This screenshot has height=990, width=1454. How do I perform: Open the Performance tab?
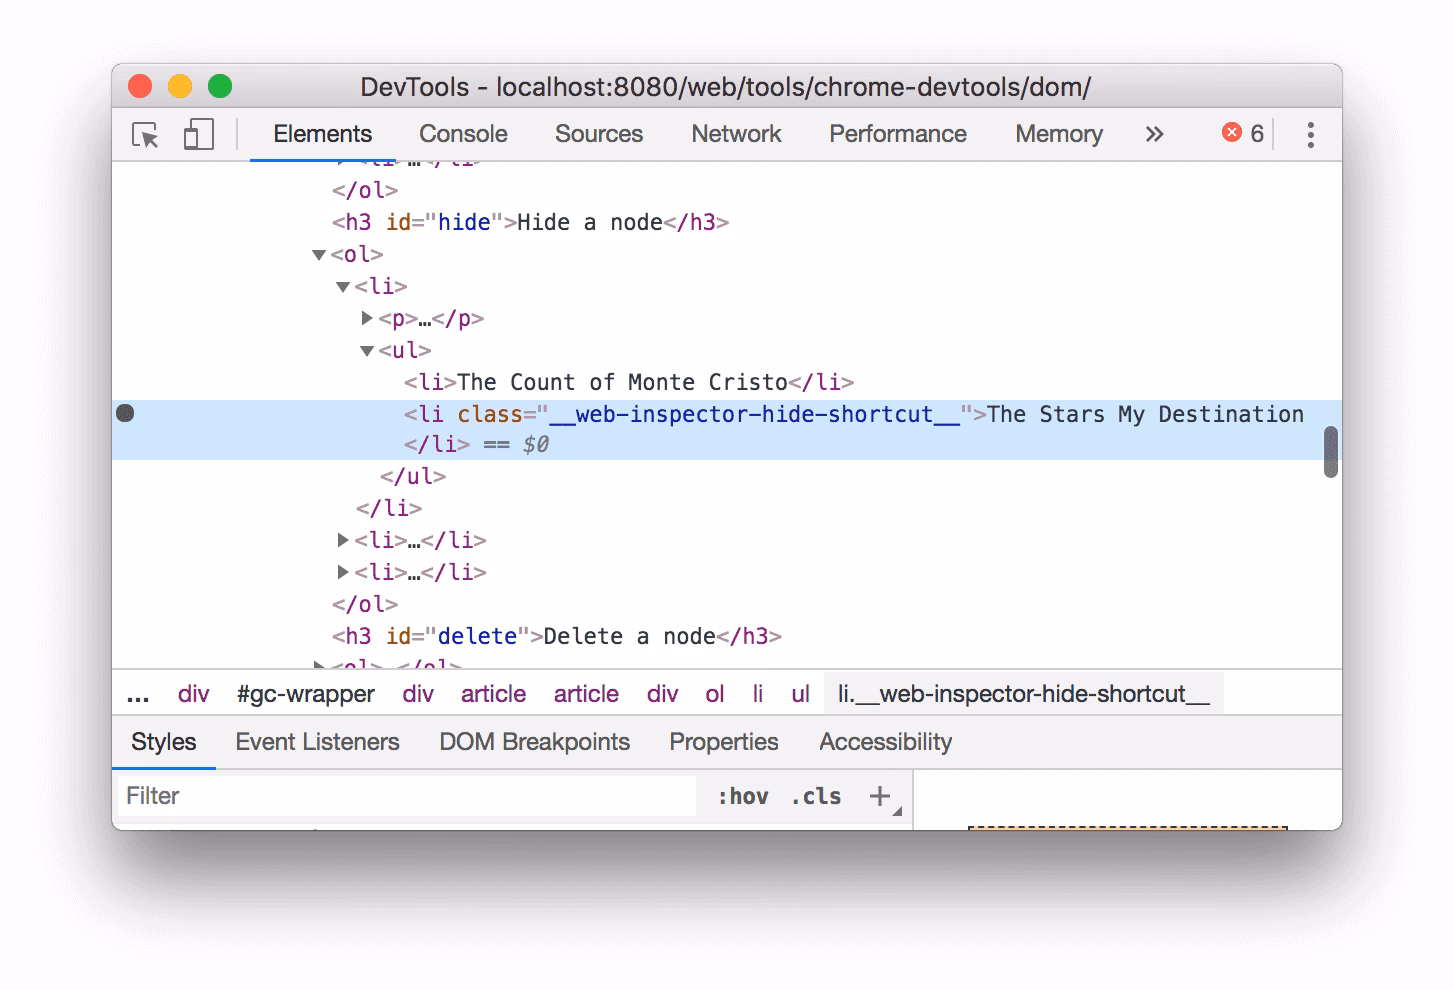[898, 134]
